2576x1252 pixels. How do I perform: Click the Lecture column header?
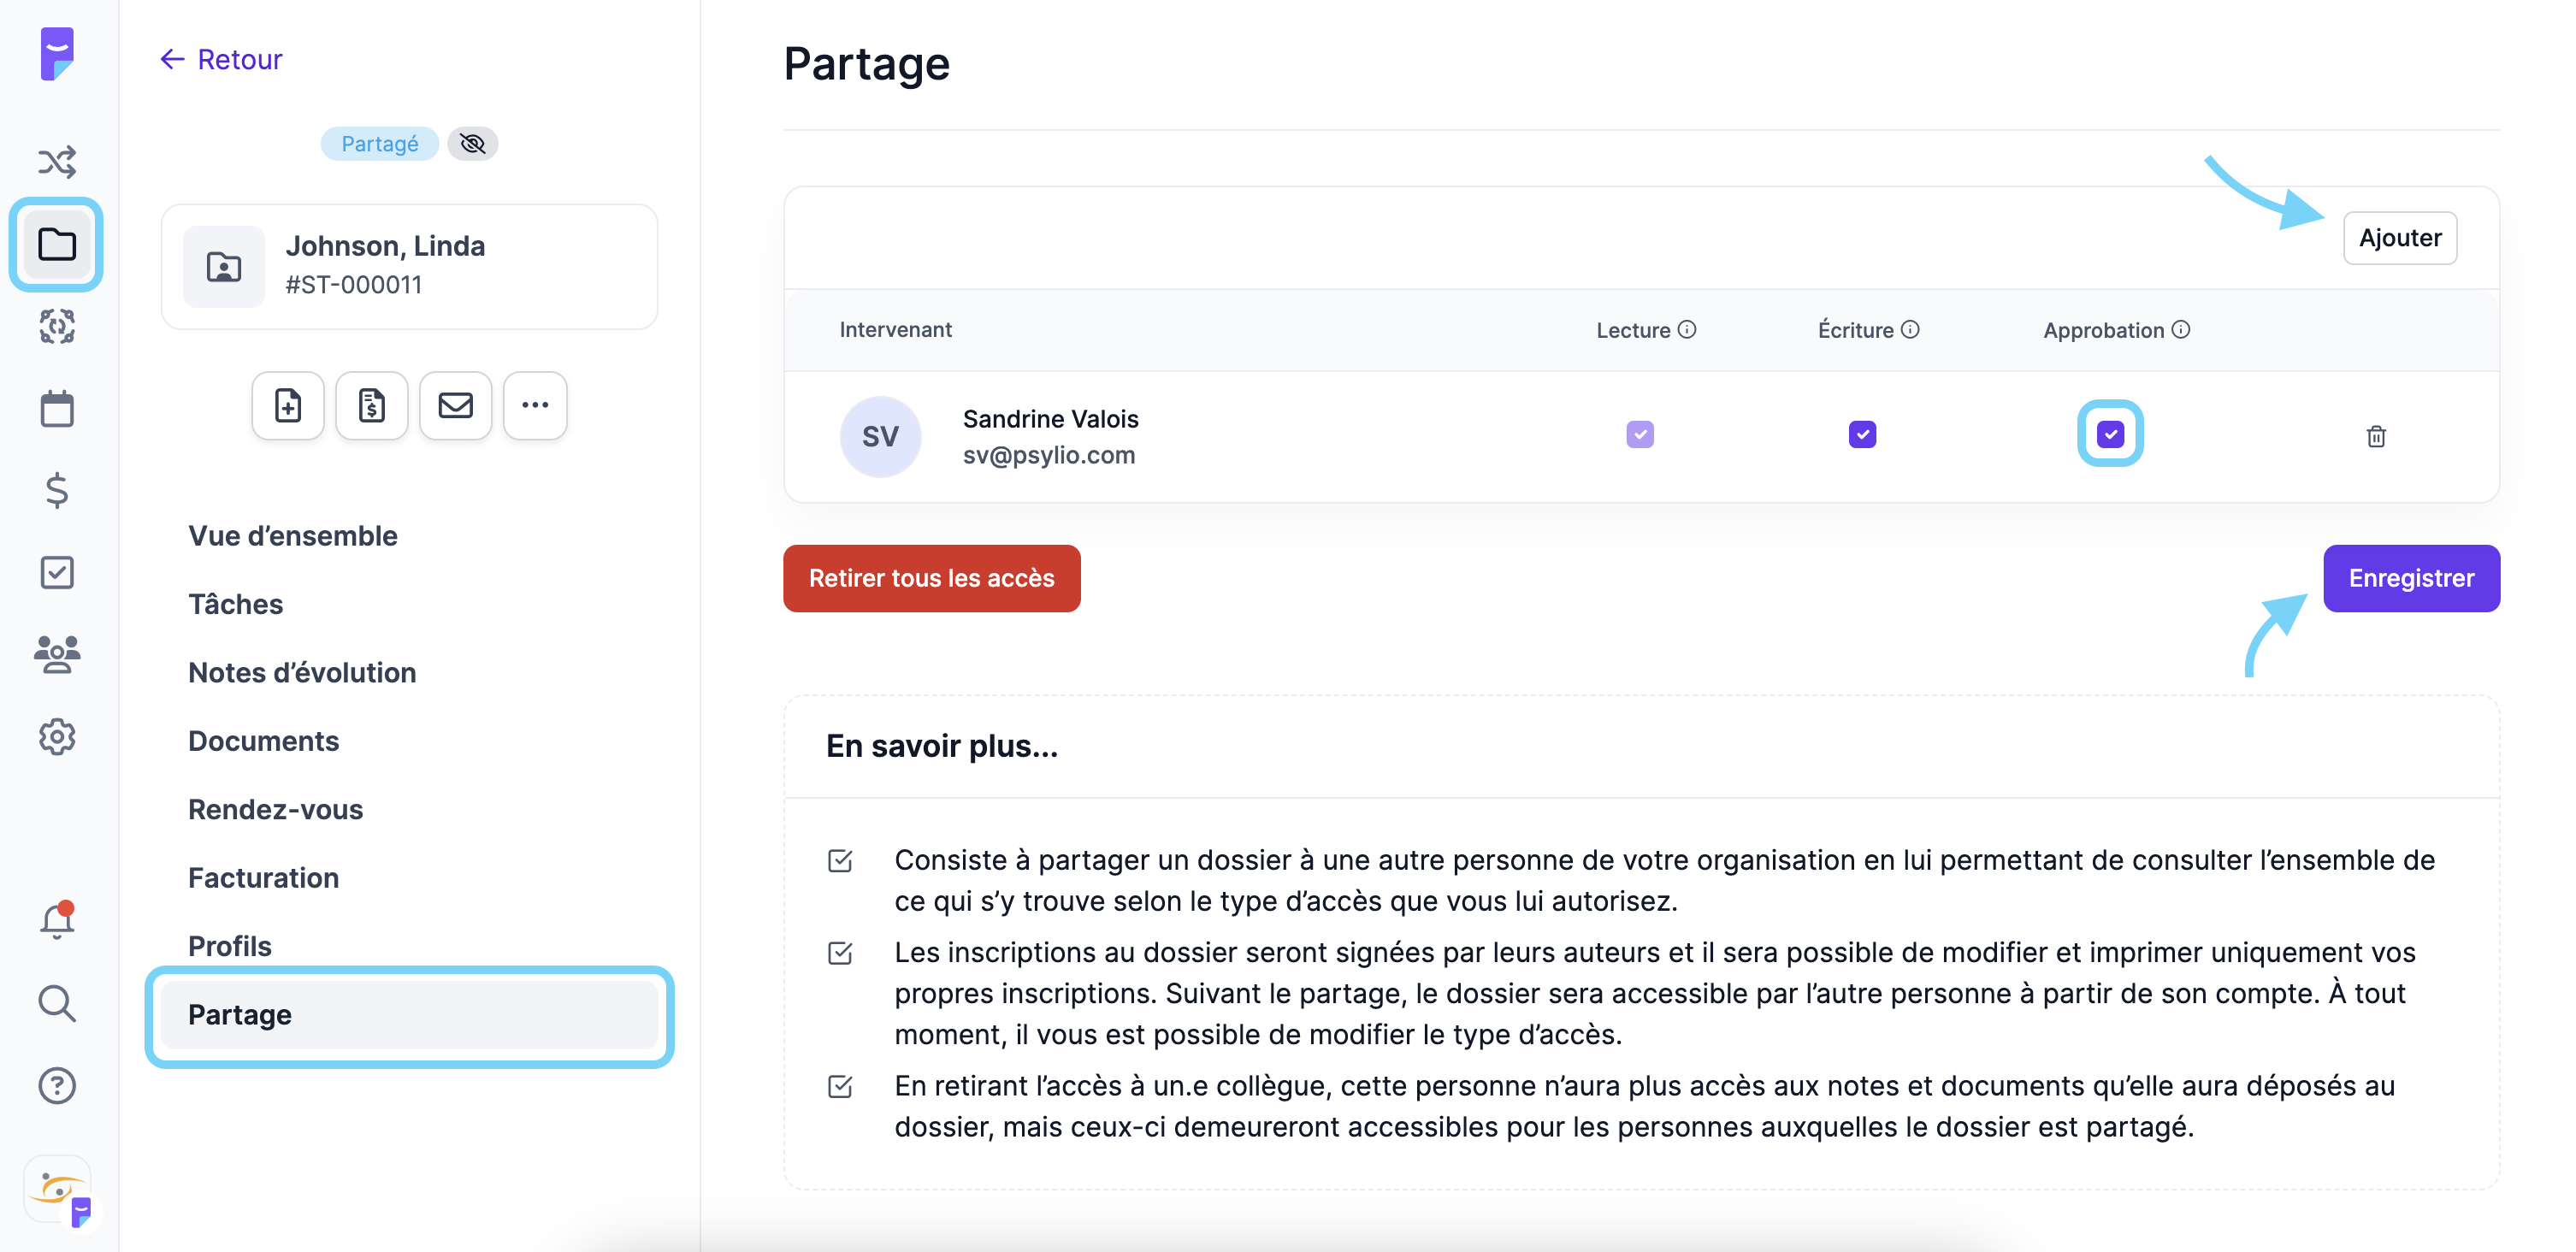1633,330
